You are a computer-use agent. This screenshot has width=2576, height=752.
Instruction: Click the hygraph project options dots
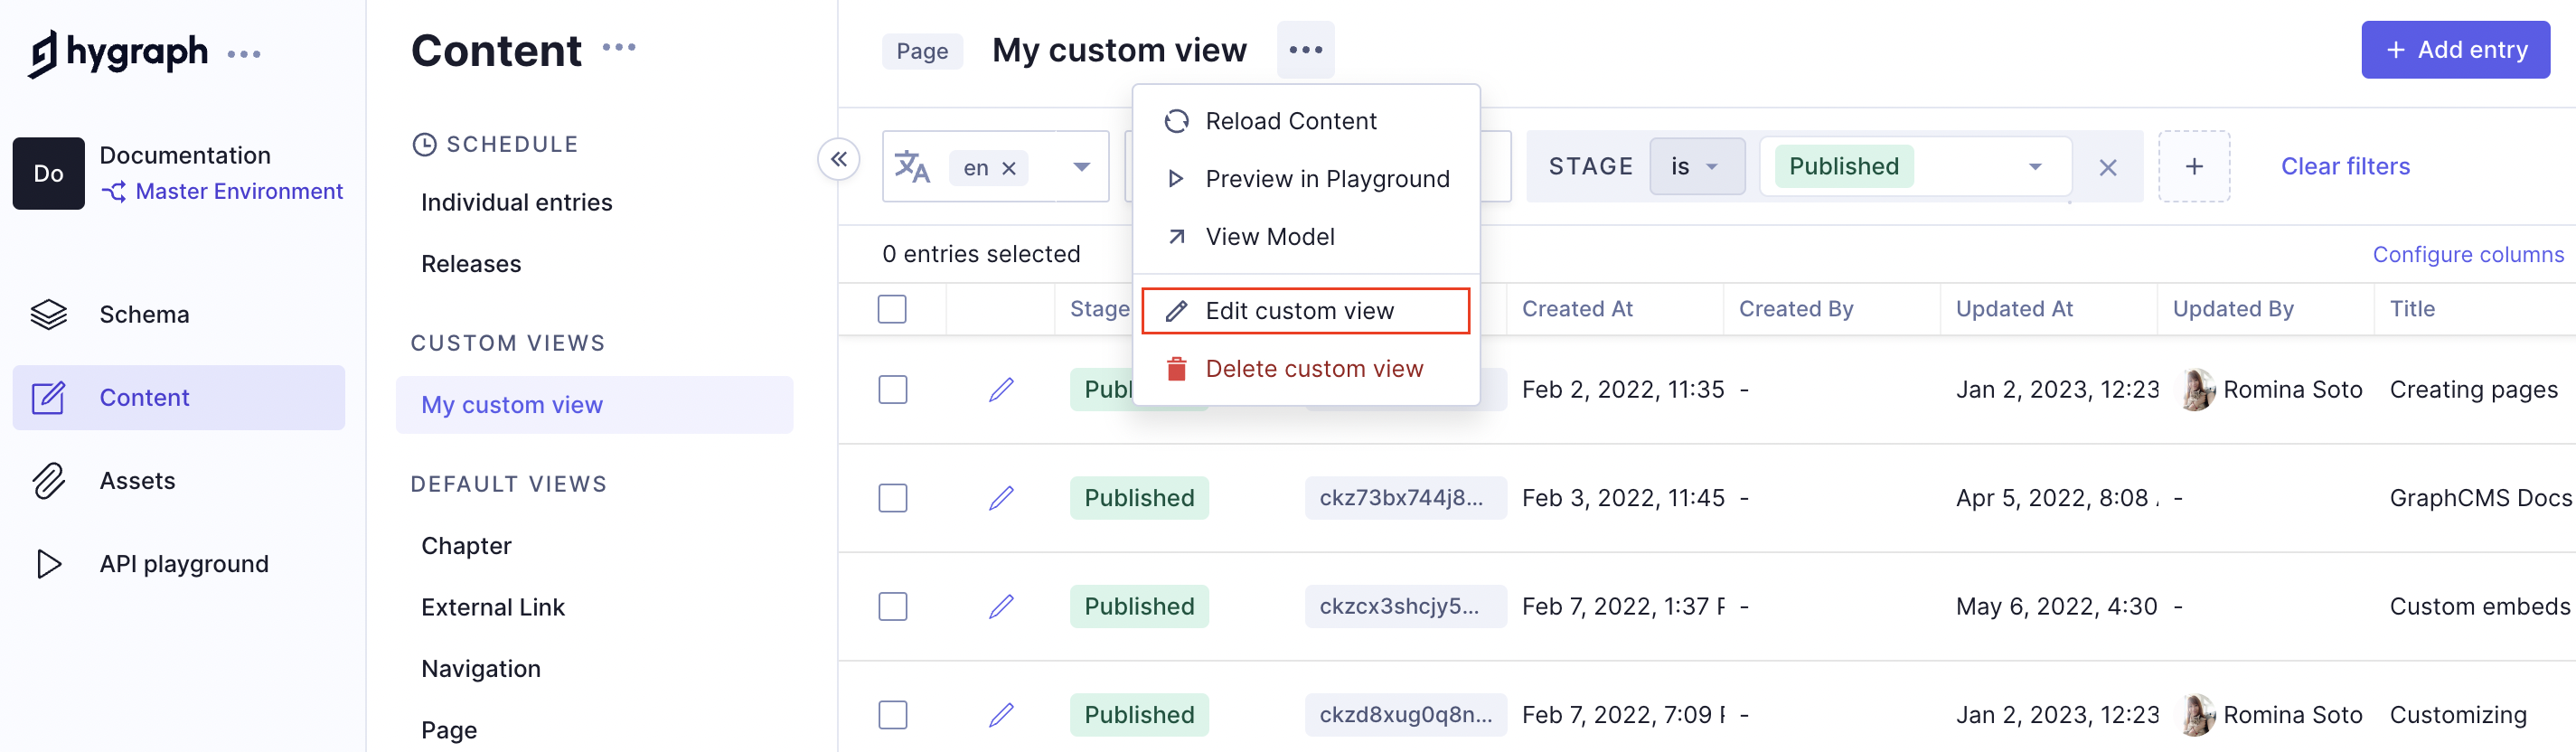[x=244, y=54]
